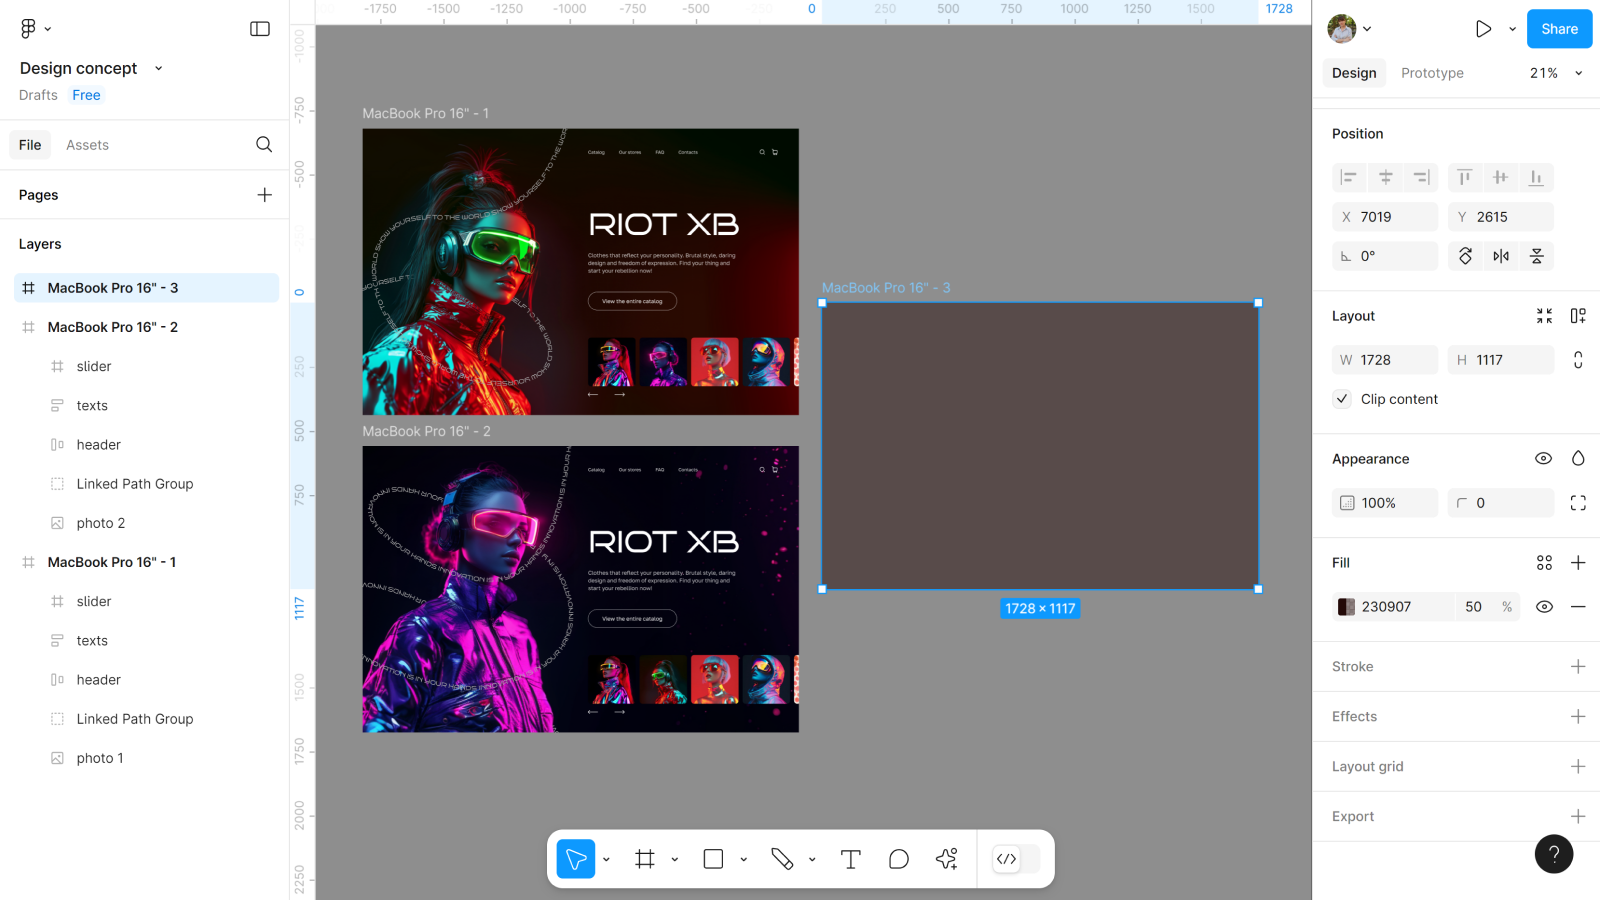Select the Pen tool in bottom toolbar

coord(782,859)
